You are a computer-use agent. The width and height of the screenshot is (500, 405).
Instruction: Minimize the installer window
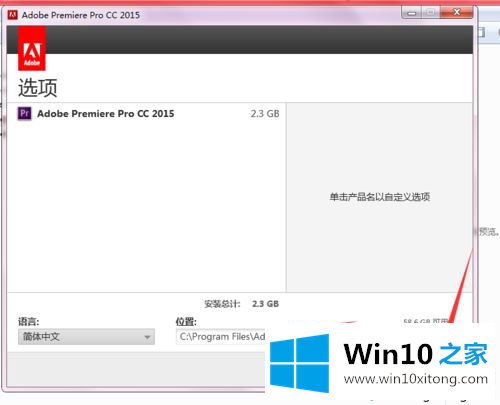coord(412,13)
